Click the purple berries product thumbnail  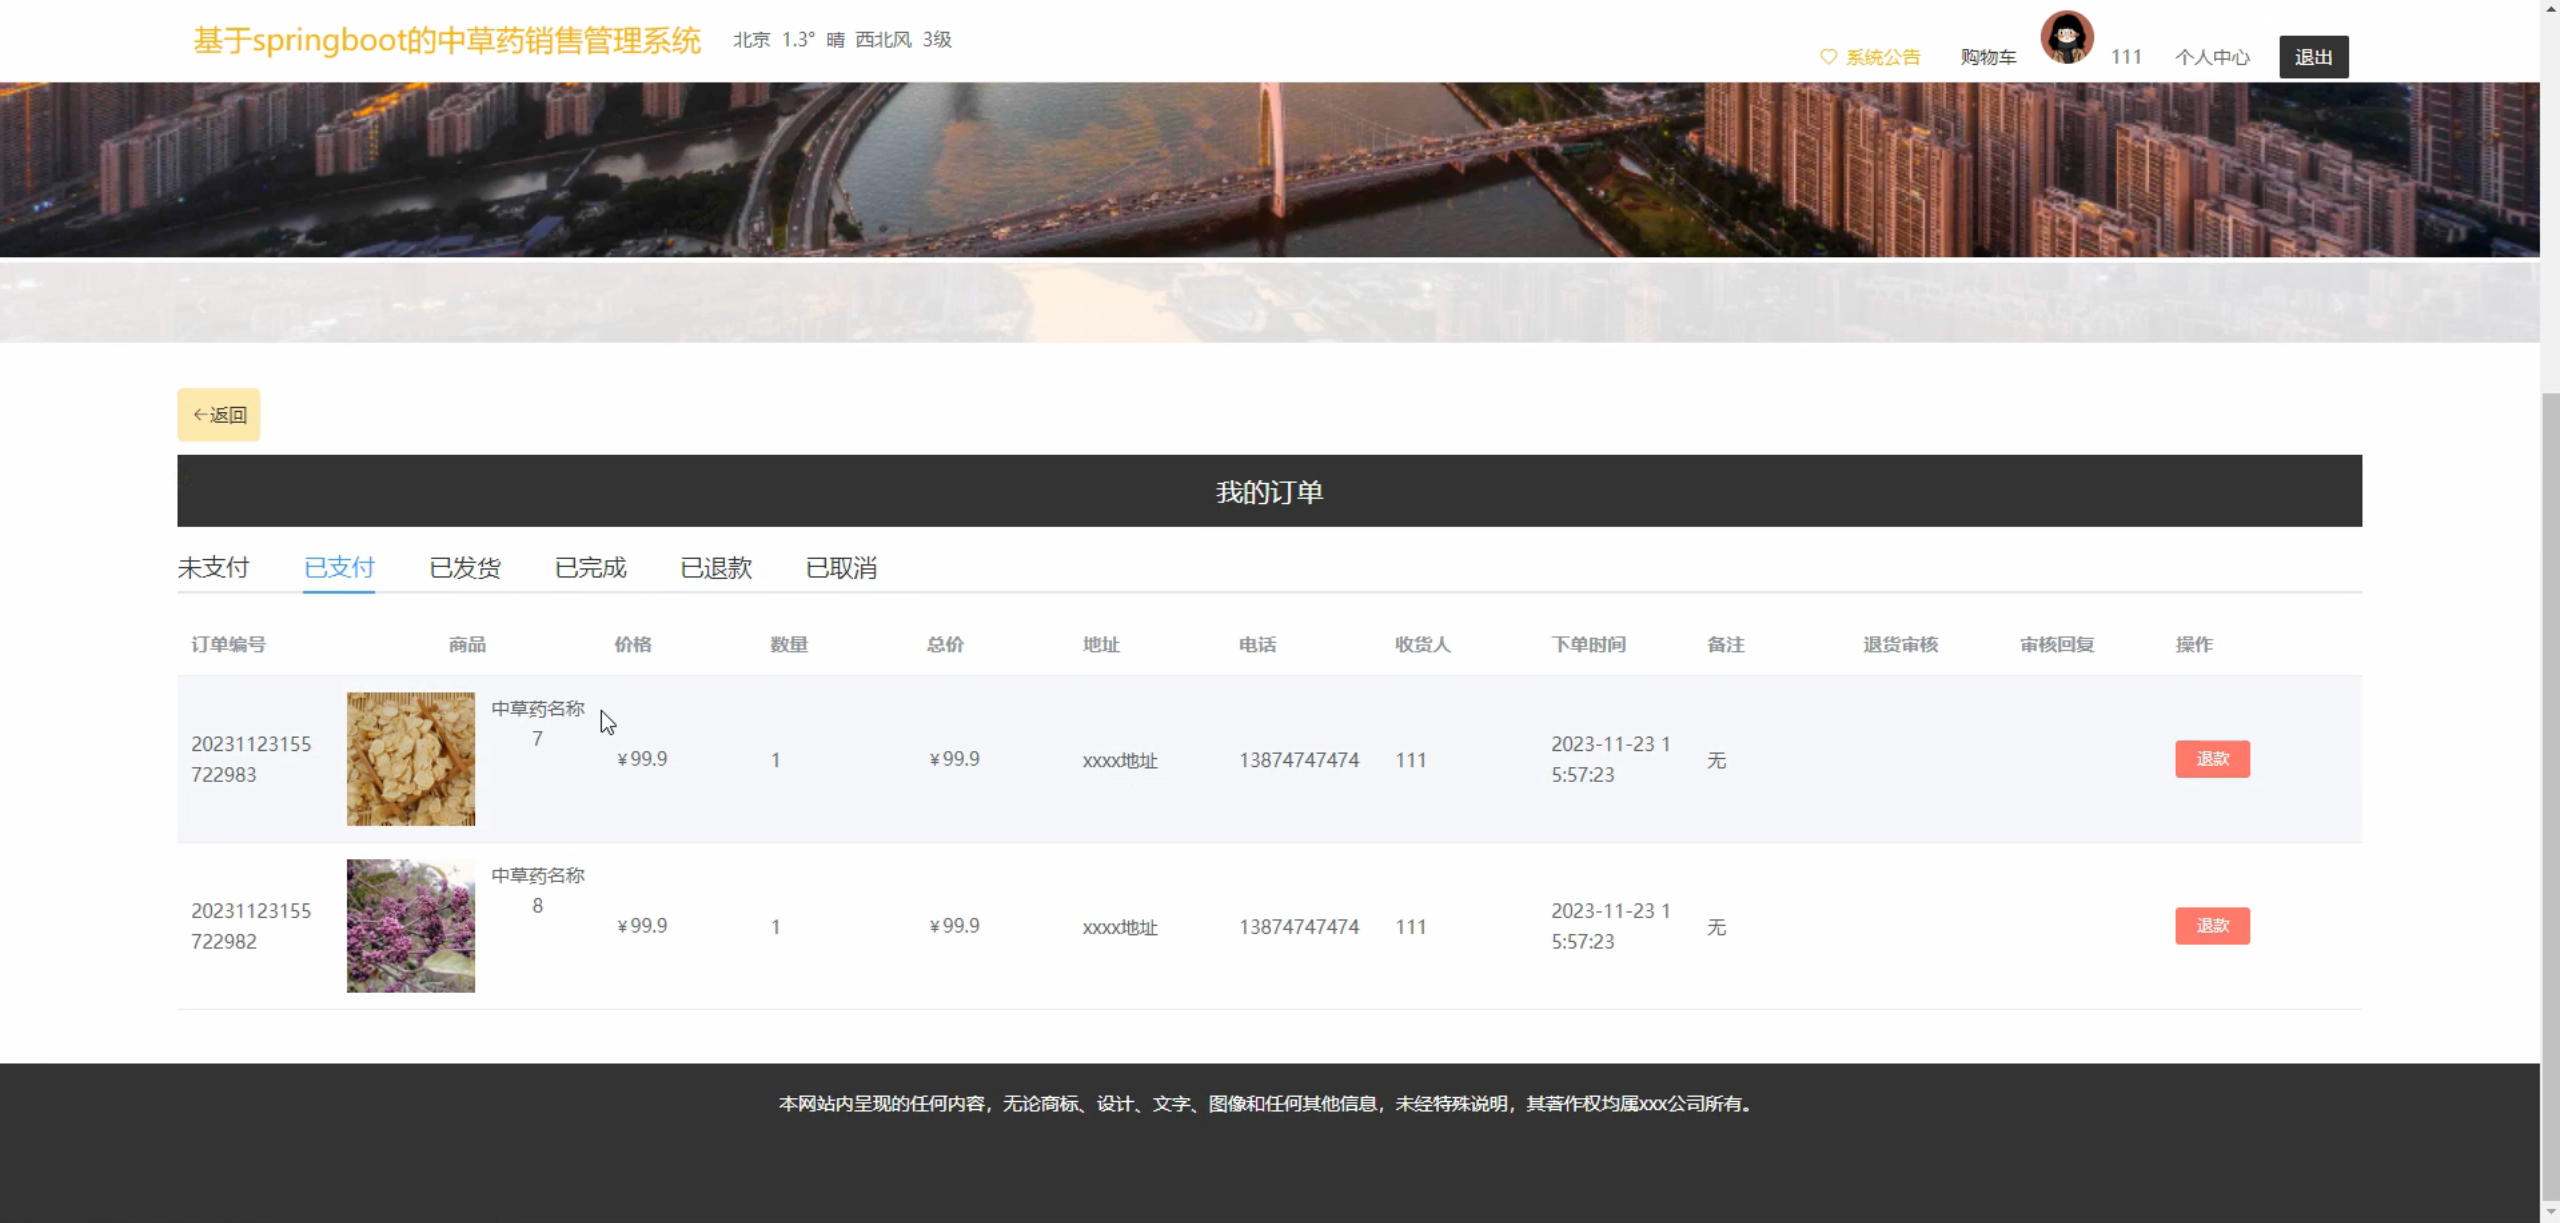point(411,926)
